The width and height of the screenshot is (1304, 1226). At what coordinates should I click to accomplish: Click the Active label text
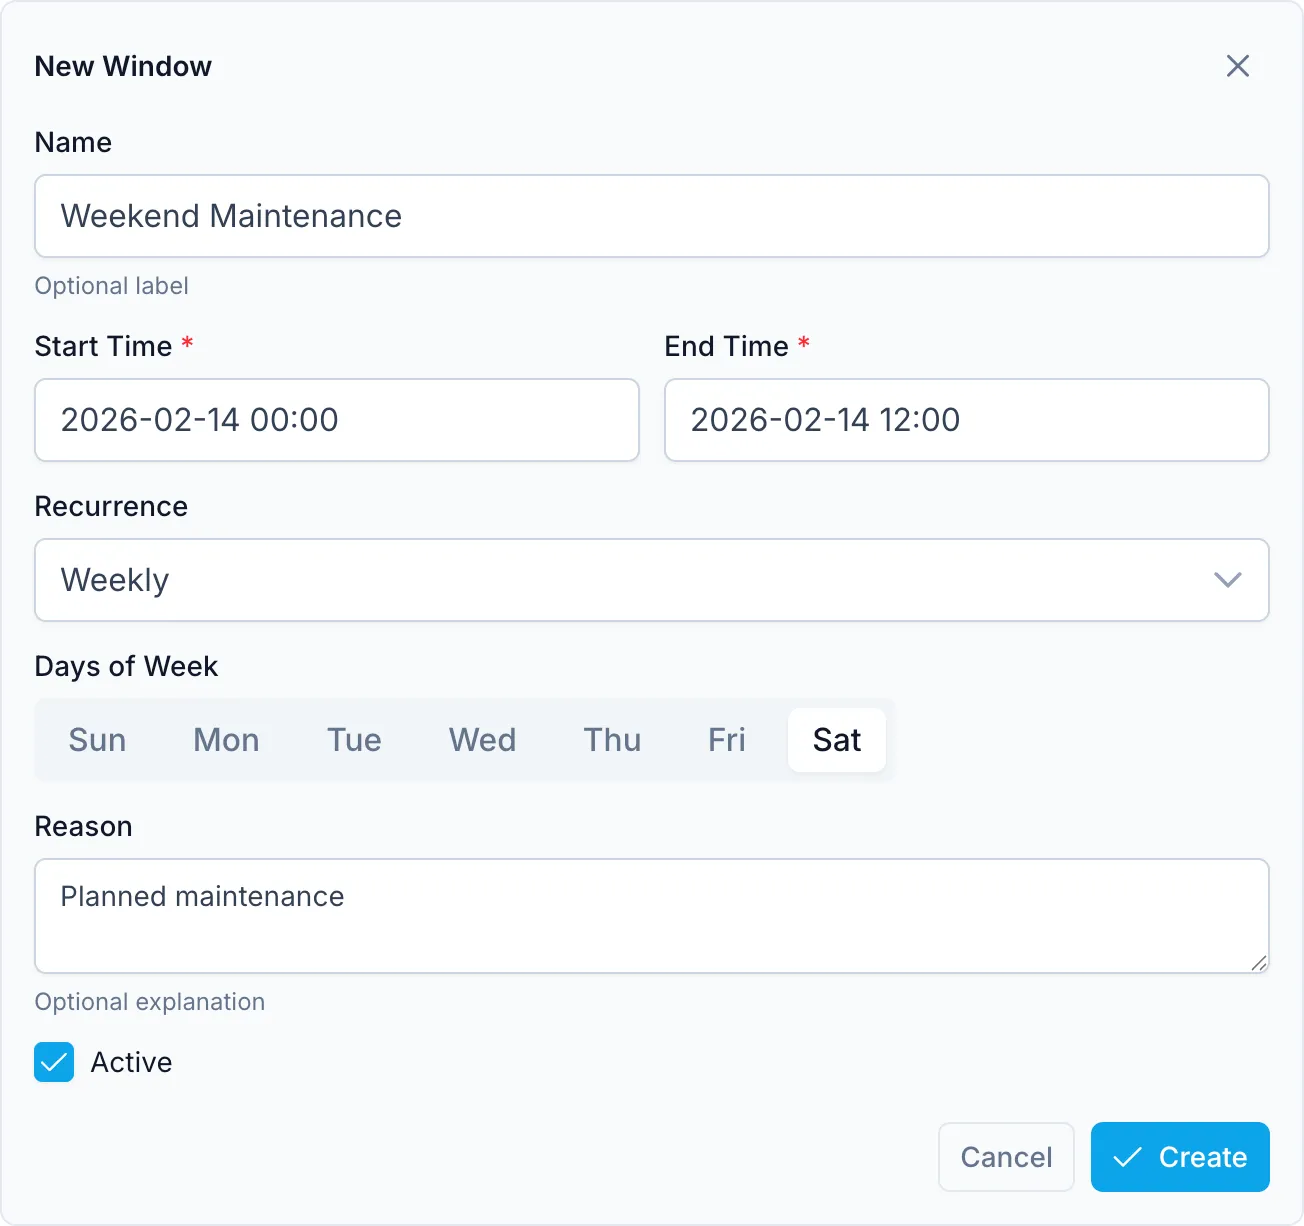pos(131,1062)
